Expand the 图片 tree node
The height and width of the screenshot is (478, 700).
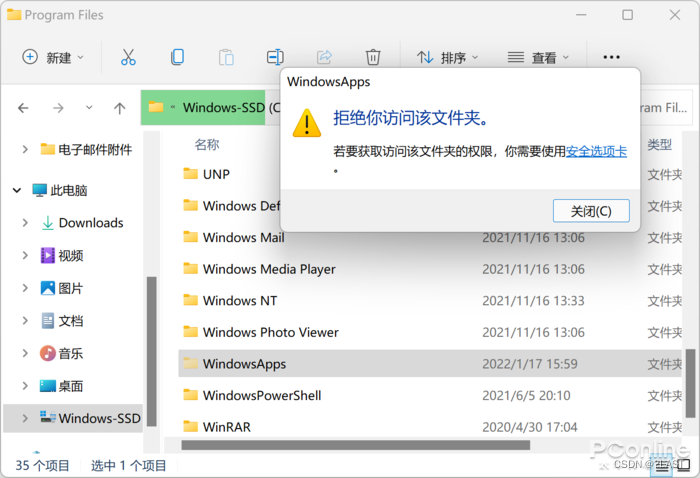tap(25, 288)
